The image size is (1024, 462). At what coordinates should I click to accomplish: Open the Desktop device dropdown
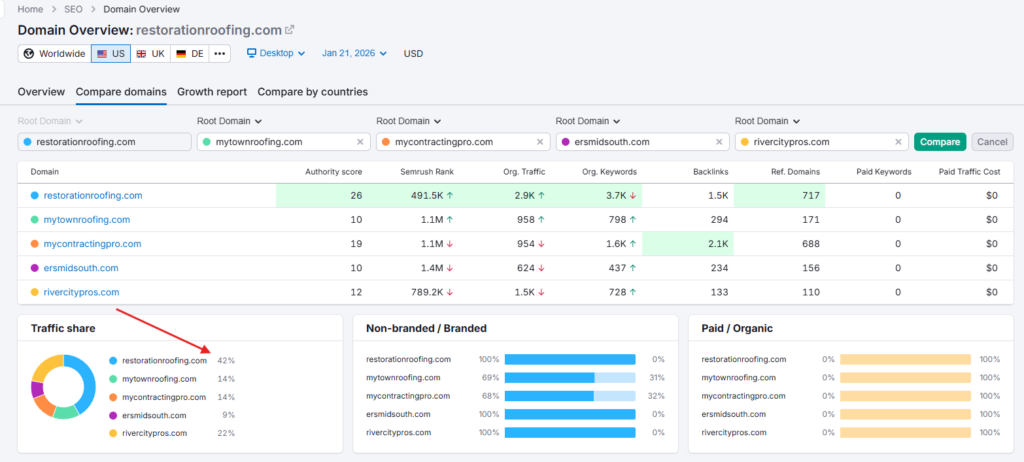click(278, 53)
